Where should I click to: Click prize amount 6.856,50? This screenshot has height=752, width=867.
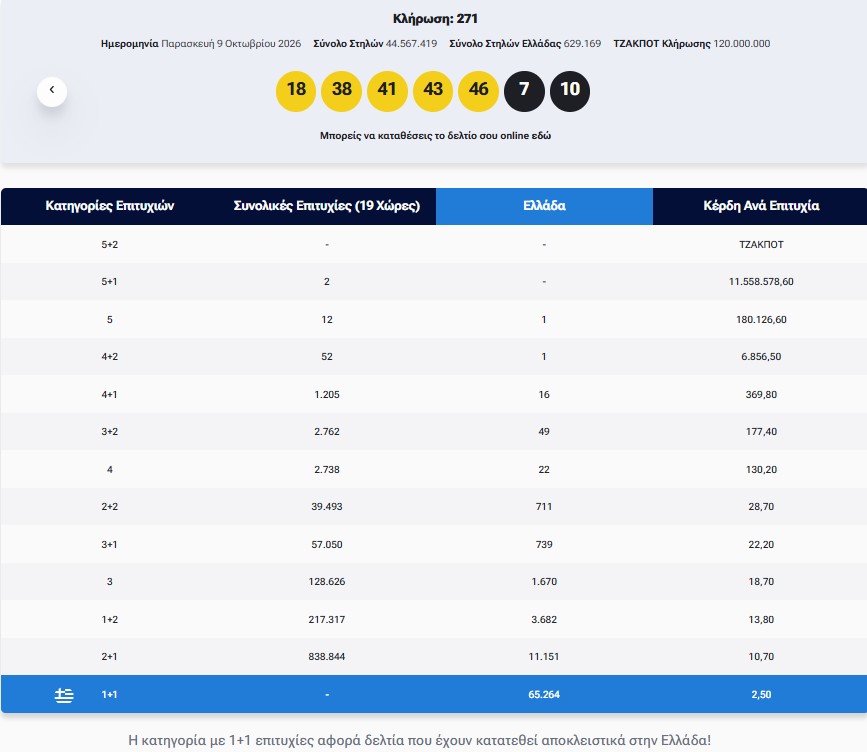pyautogui.click(x=761, y=357)
